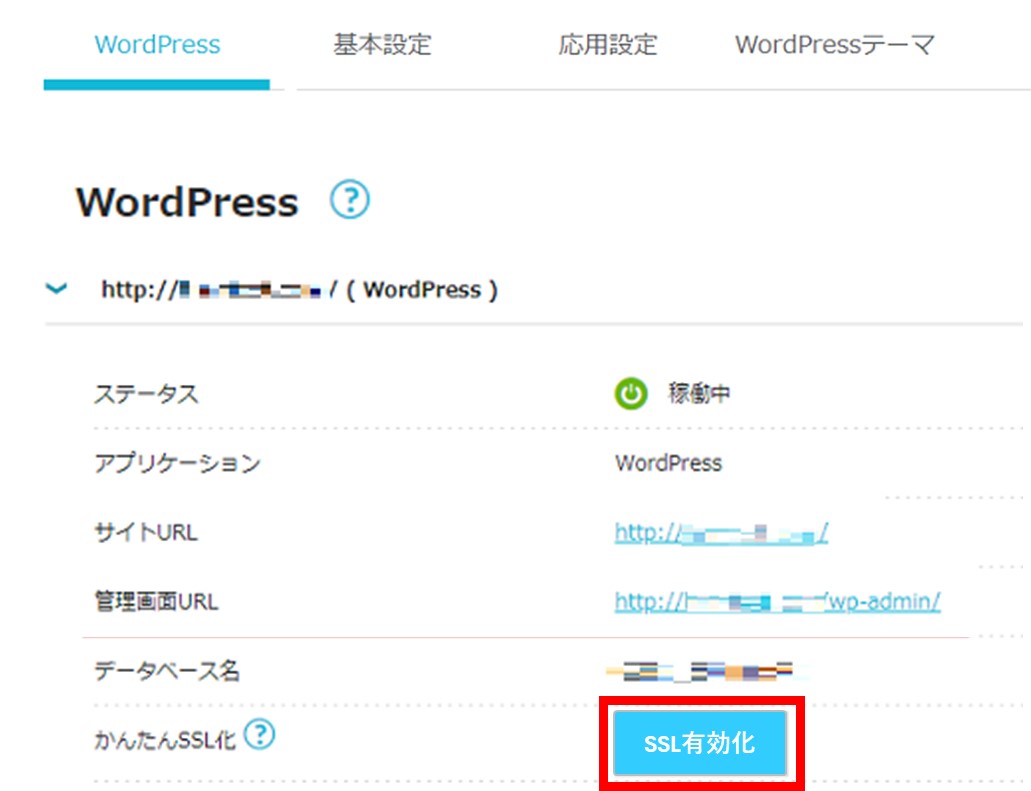The width and height of the screenshot is (1031, 791).
Task: Collapse the WordPress site entry chevron
Action: coord(57,288)
